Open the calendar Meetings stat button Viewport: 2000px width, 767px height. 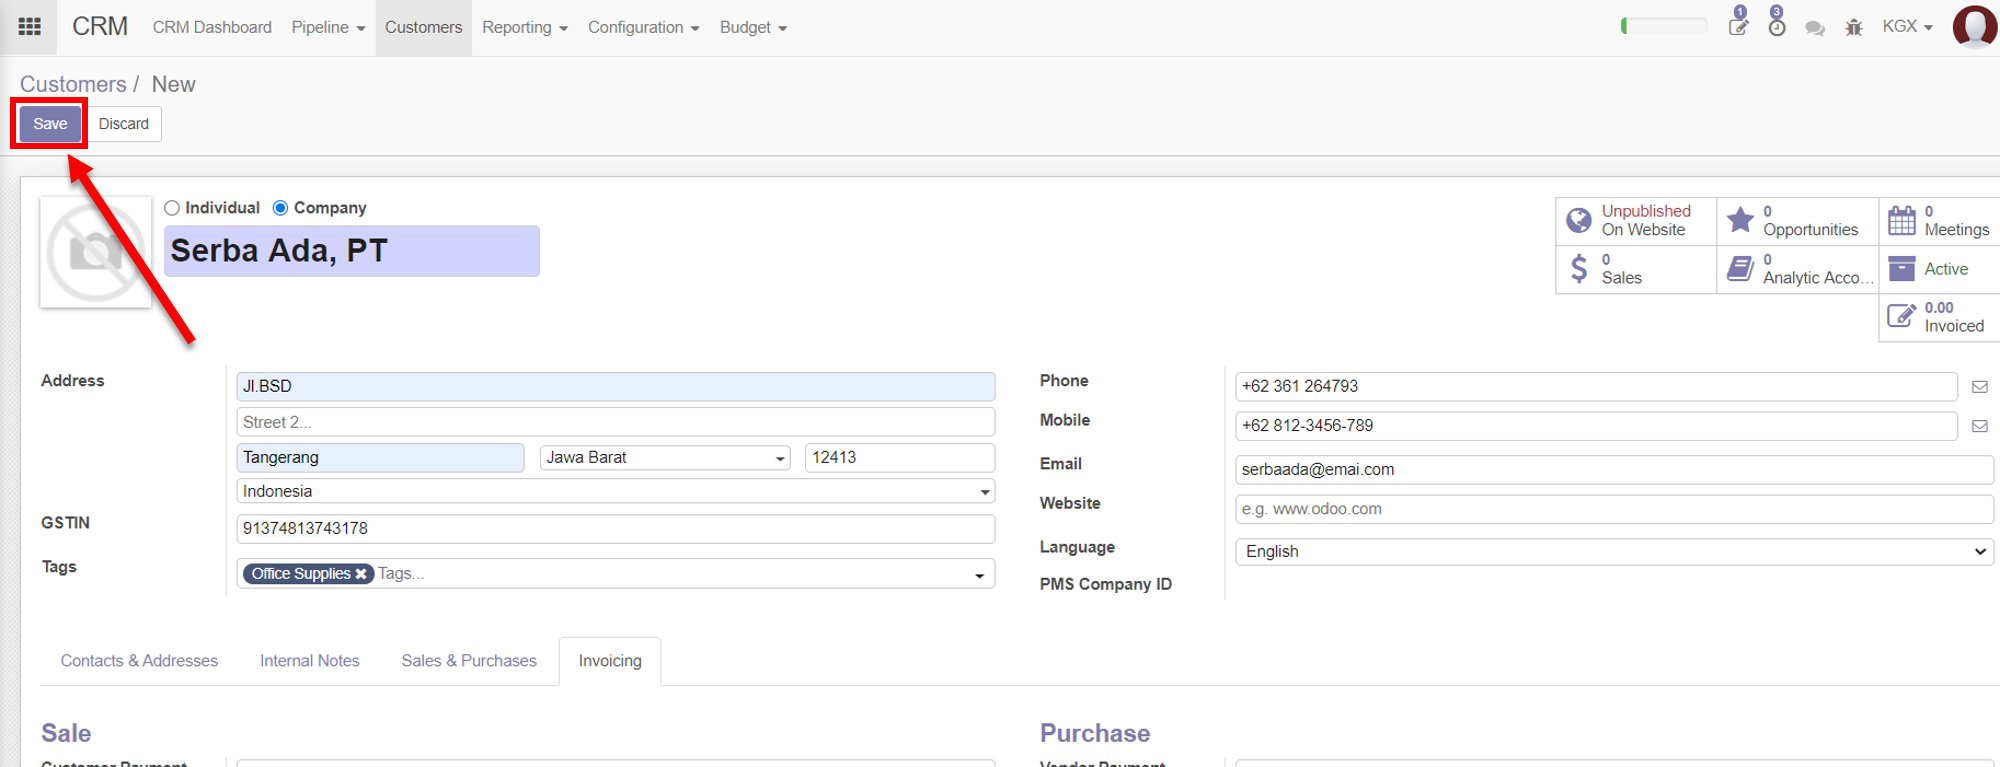pyautogui.click(x=1940, y=221)
